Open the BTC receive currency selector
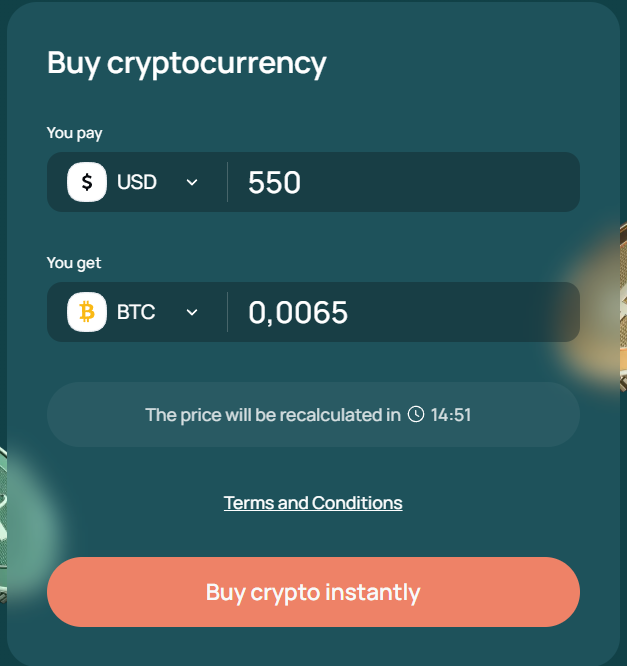Screen dimensions: 627x666 click(x=135, y=312)
